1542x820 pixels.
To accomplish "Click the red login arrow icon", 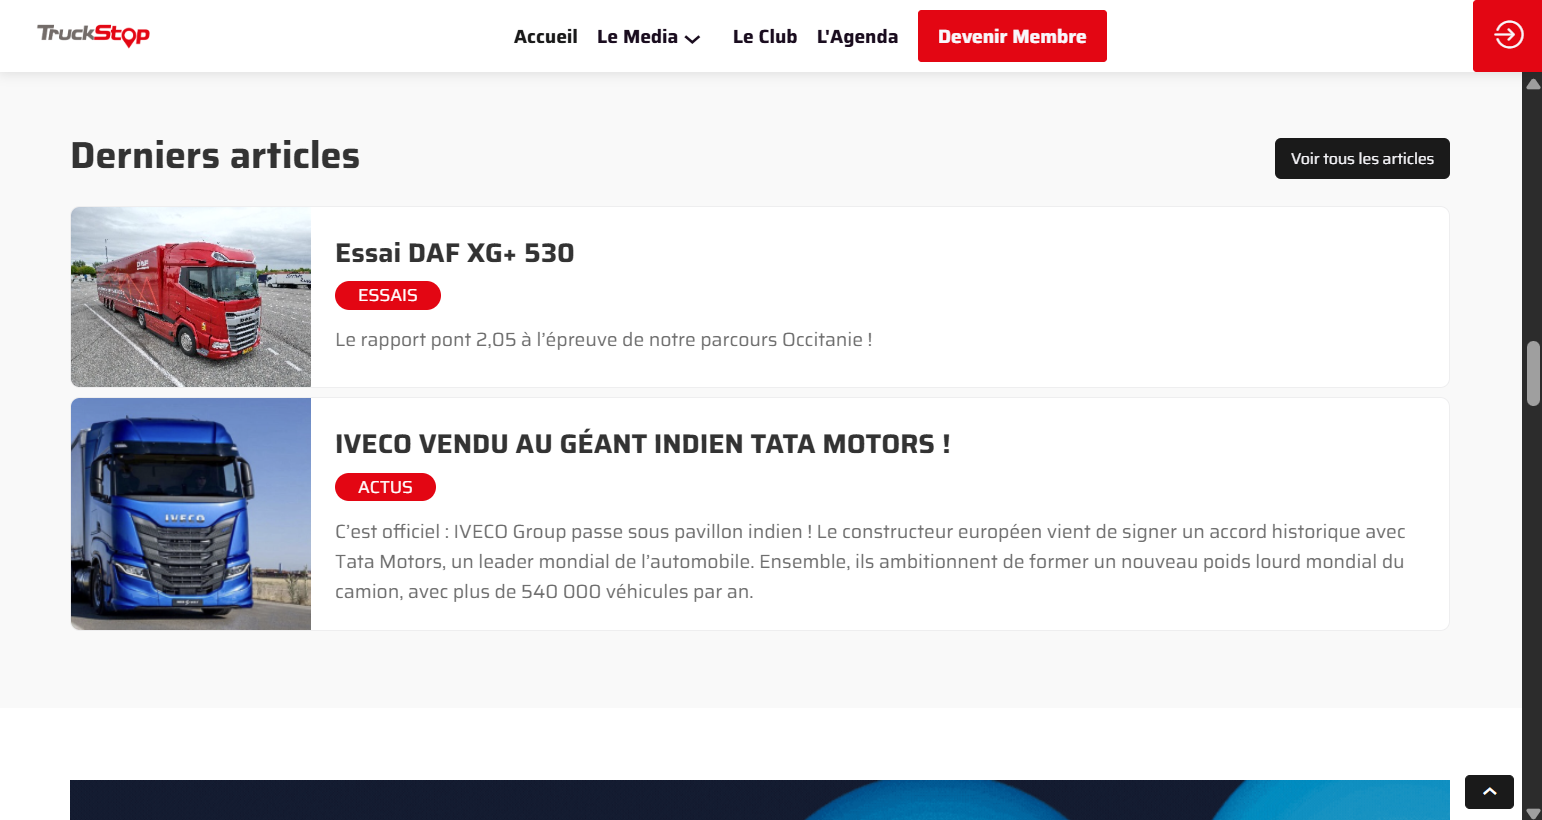I will (x=1508, y=35).
